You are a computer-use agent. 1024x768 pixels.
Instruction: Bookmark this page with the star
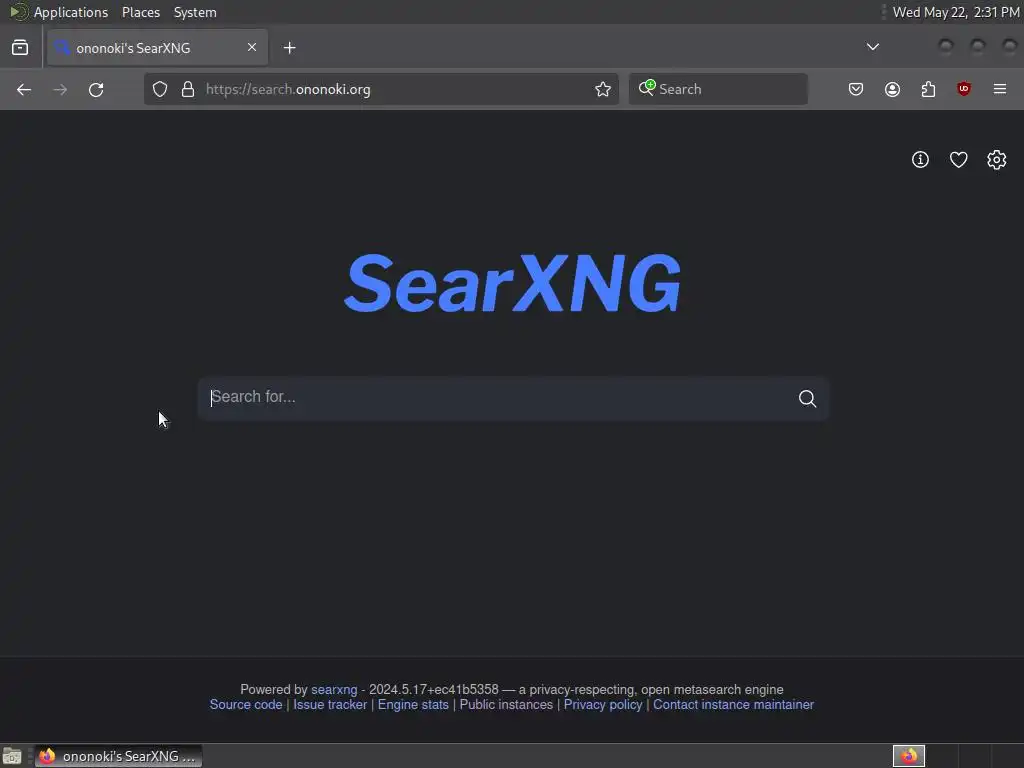(603, 89)
